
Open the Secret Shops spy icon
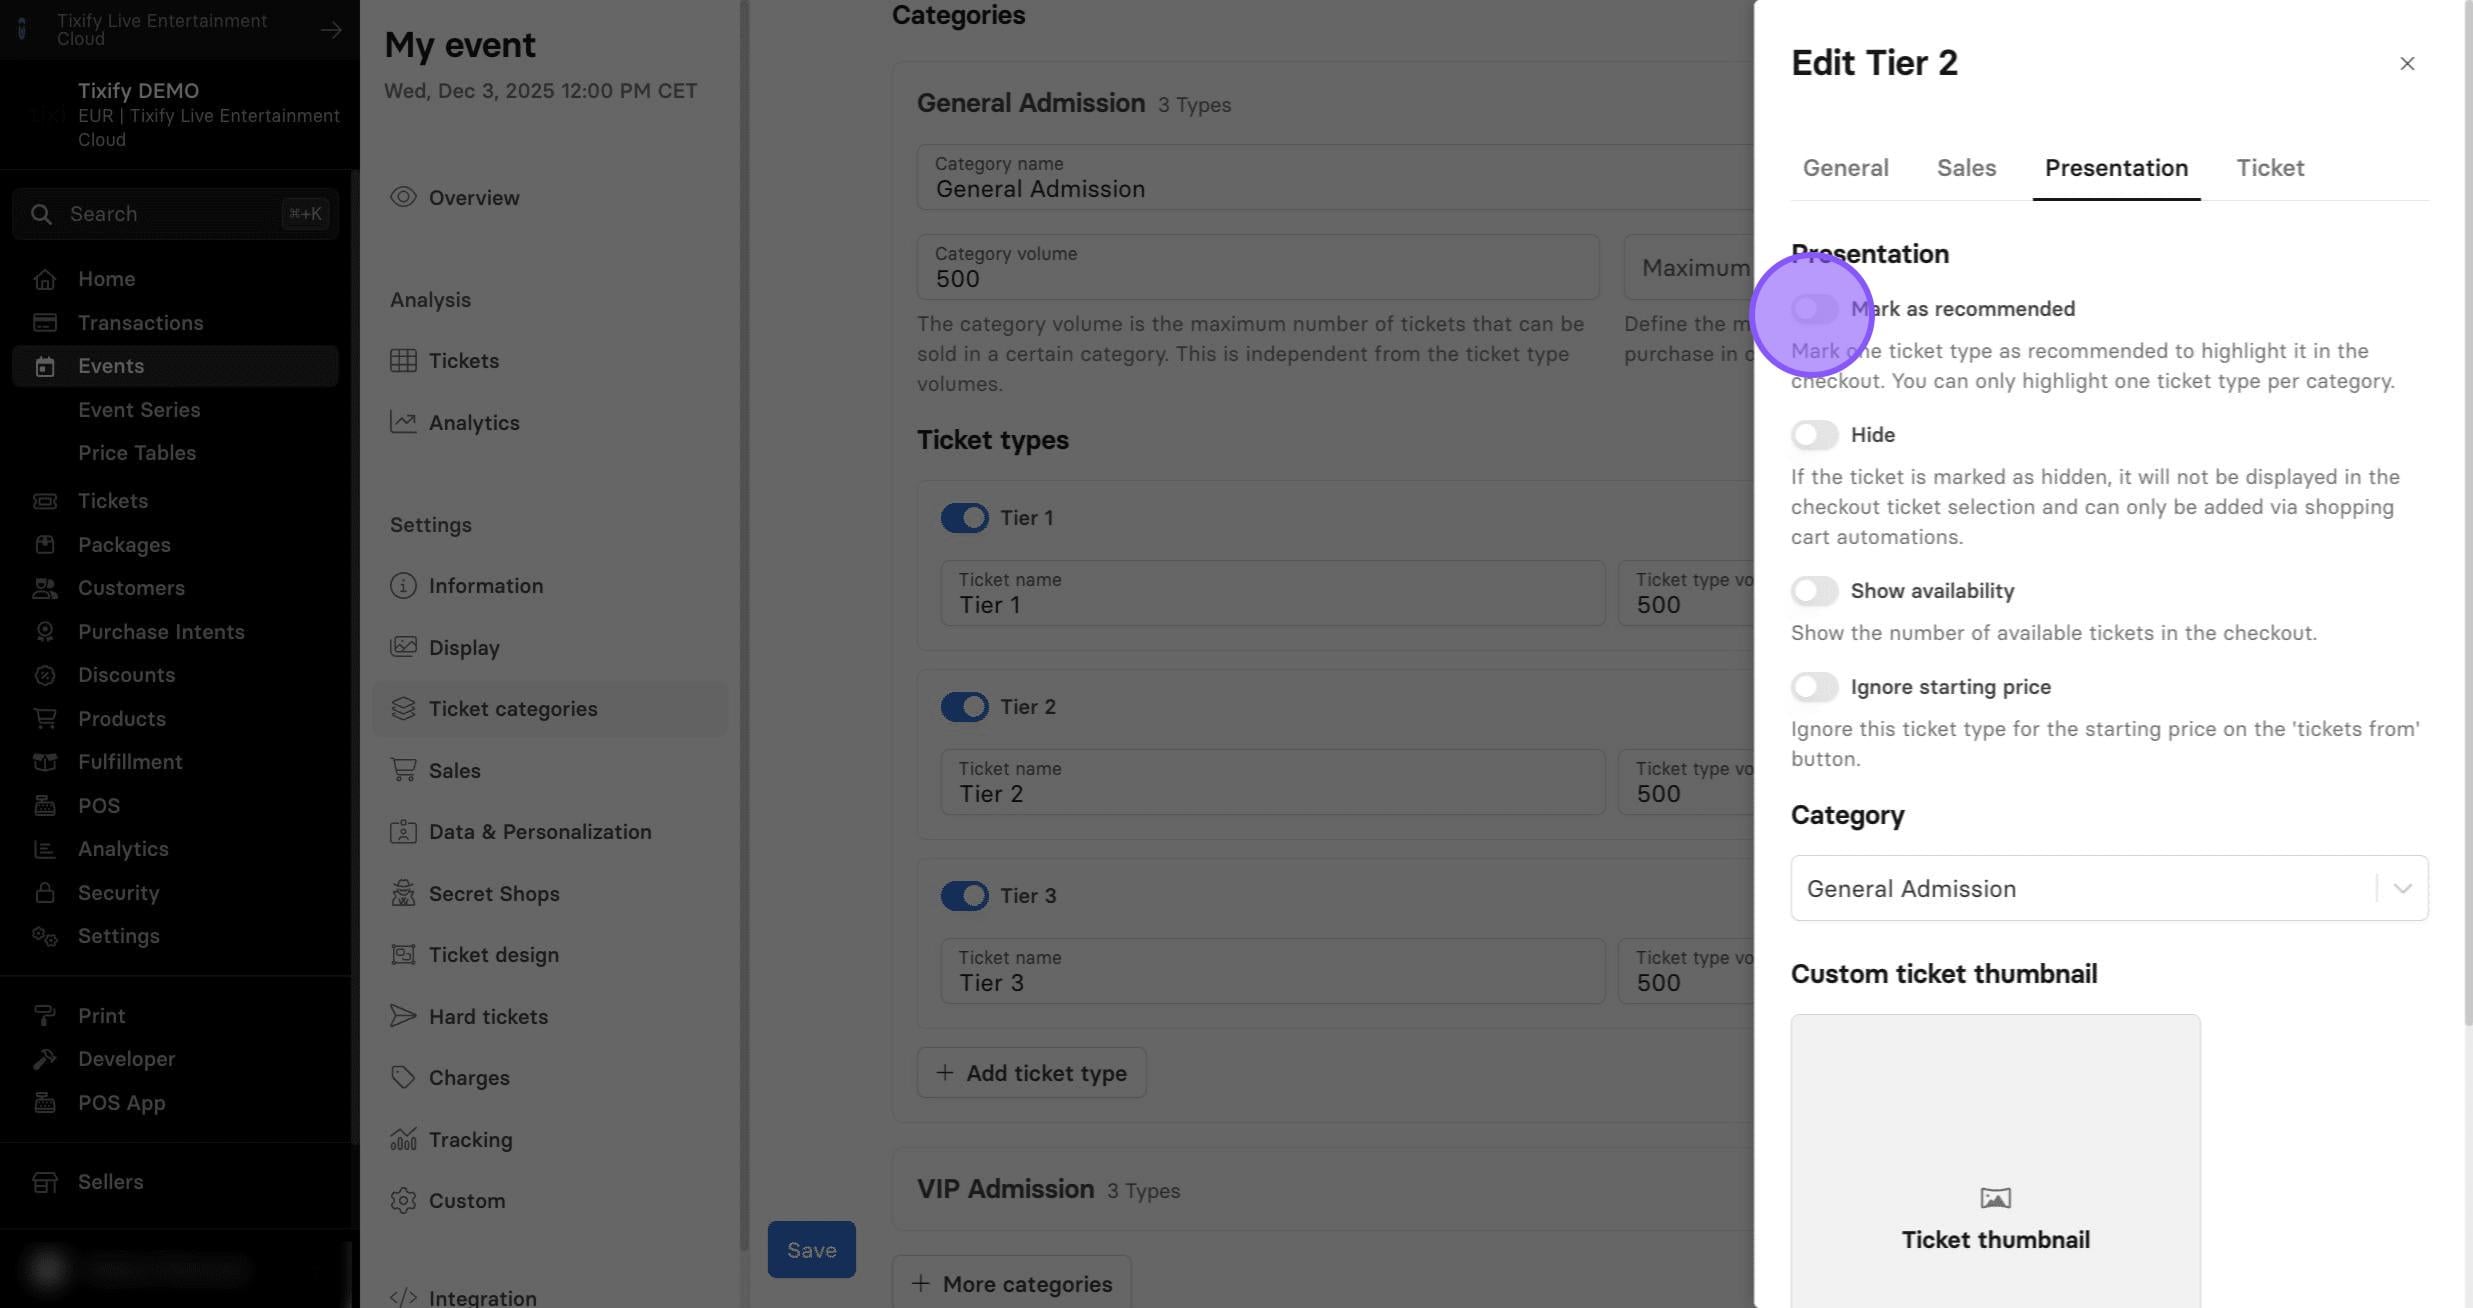tap(403, 893)
